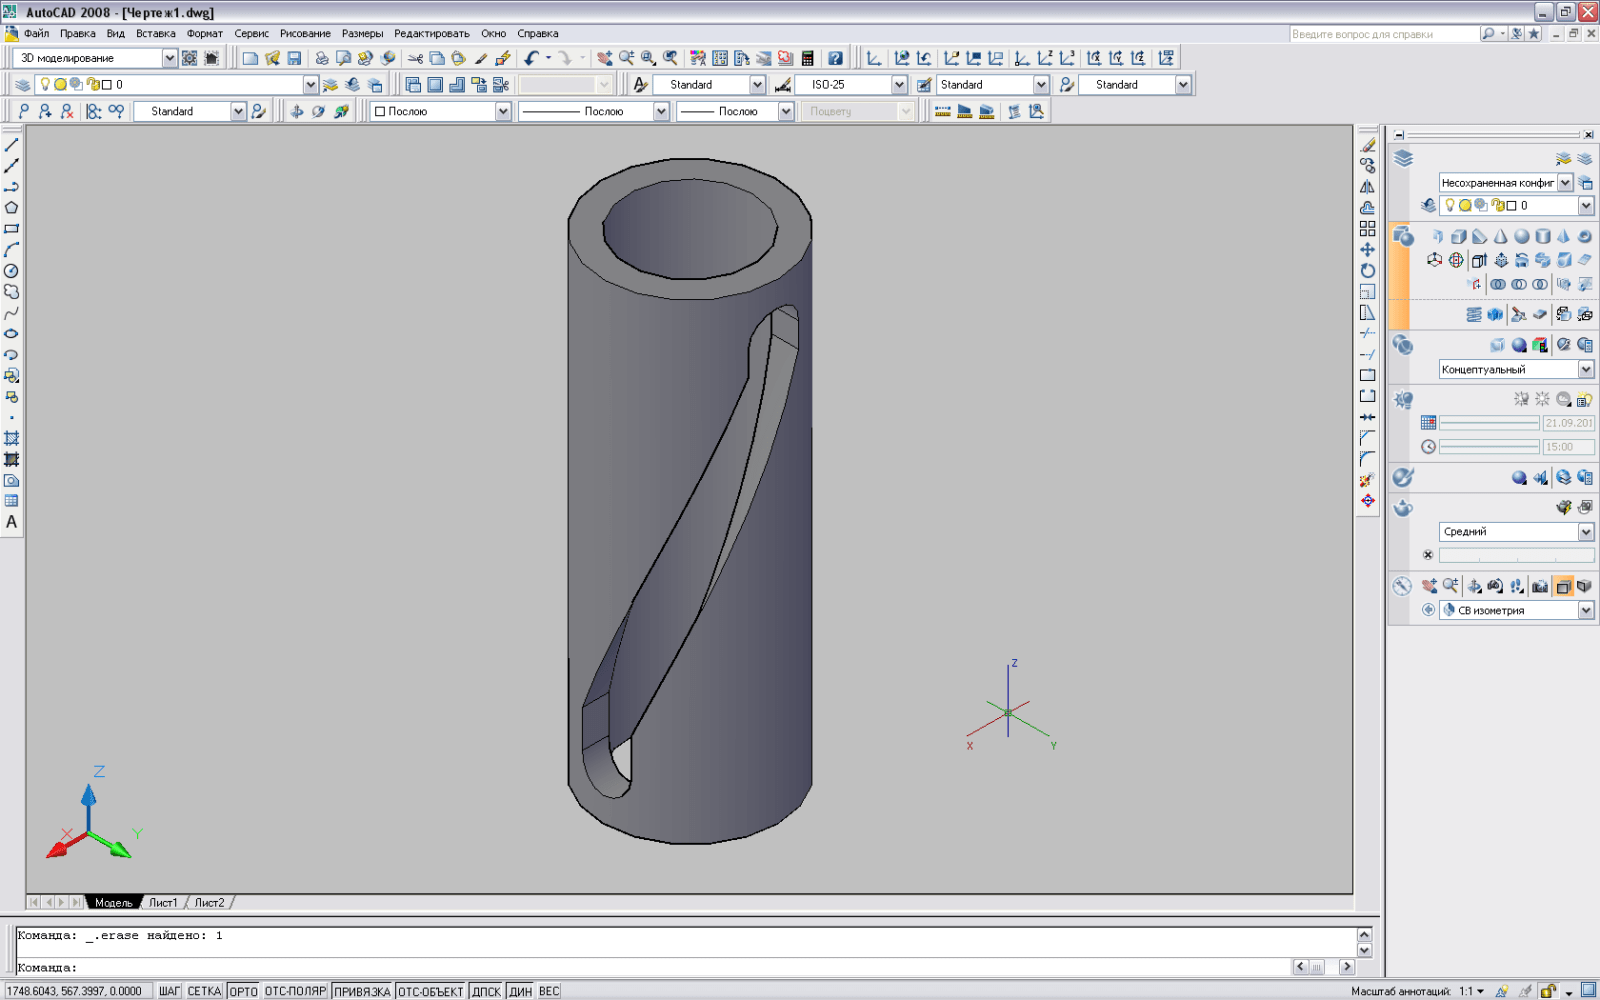Viewport: 1600px width, 1000px height.
Task: Toggle ОРТО mode in status bar
Action: (x=243, y=991)
